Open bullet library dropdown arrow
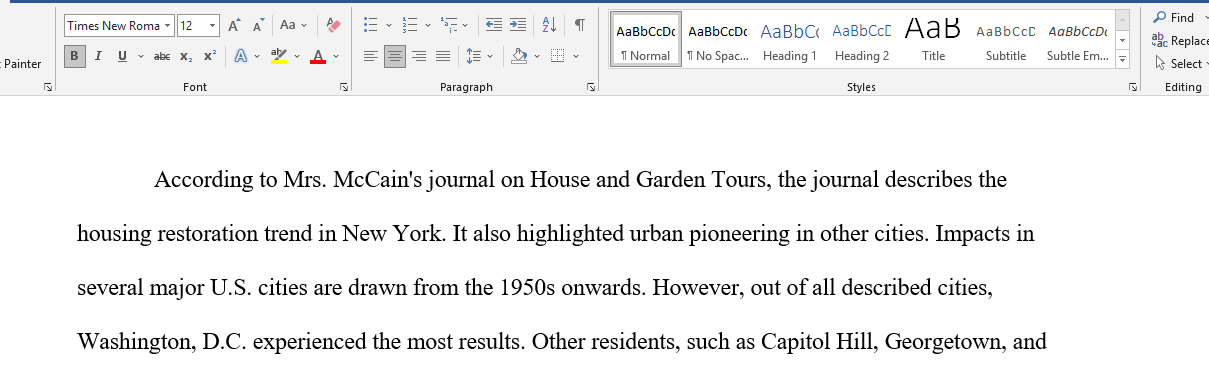Image resolution: width=1209 pixels, height=365 pixels. click(388, 25)
